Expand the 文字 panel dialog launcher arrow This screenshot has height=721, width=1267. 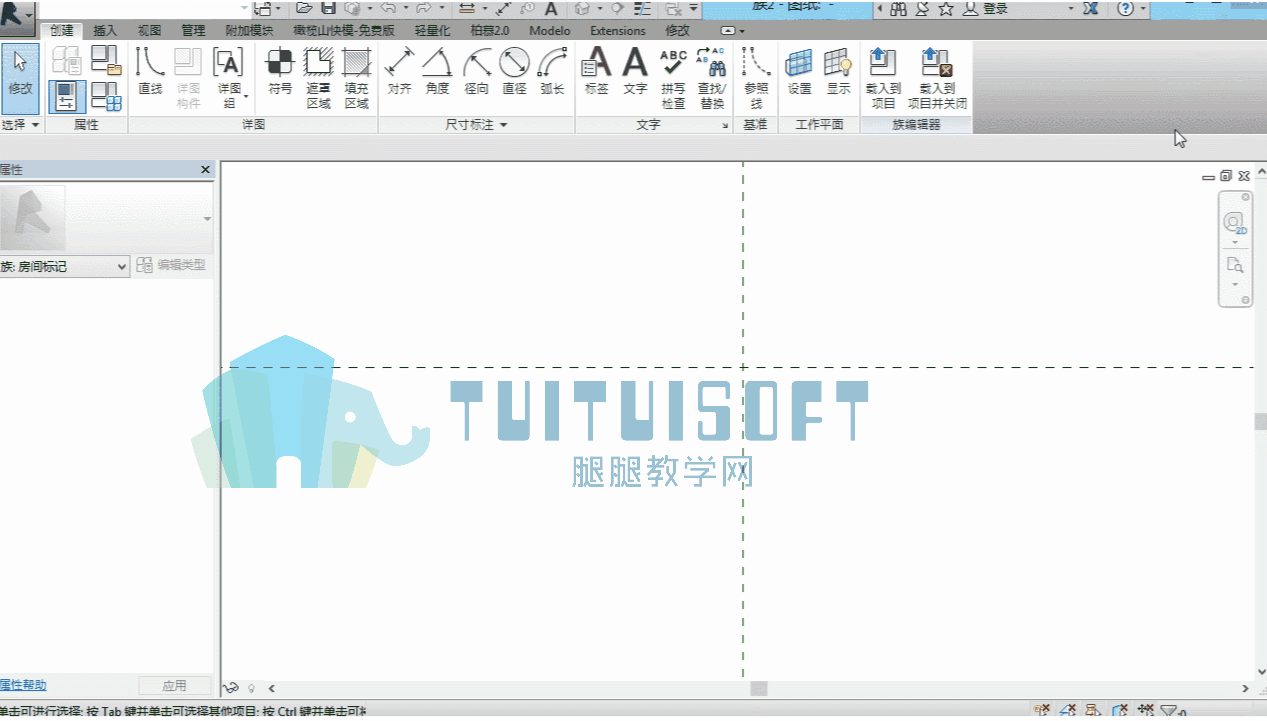point(725,126)
